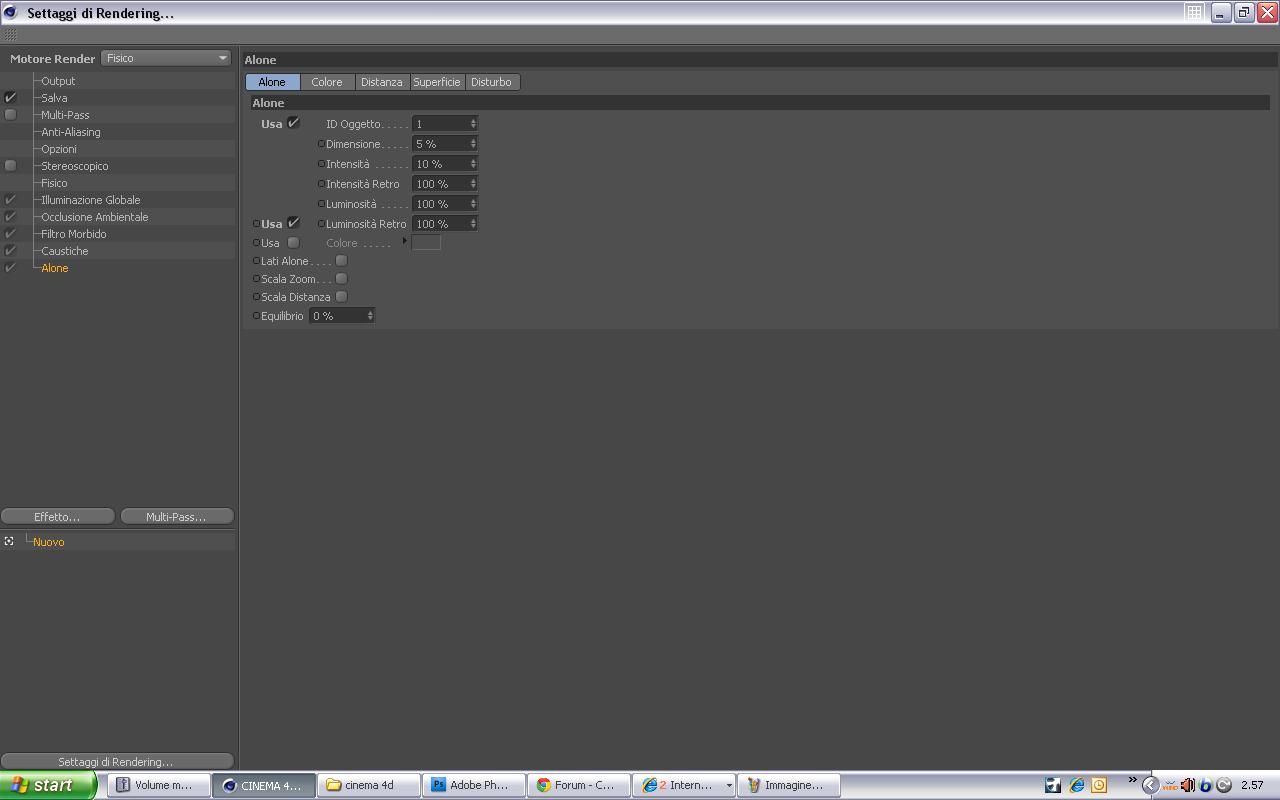Open the Windows start button

click(x=48, y=785)
